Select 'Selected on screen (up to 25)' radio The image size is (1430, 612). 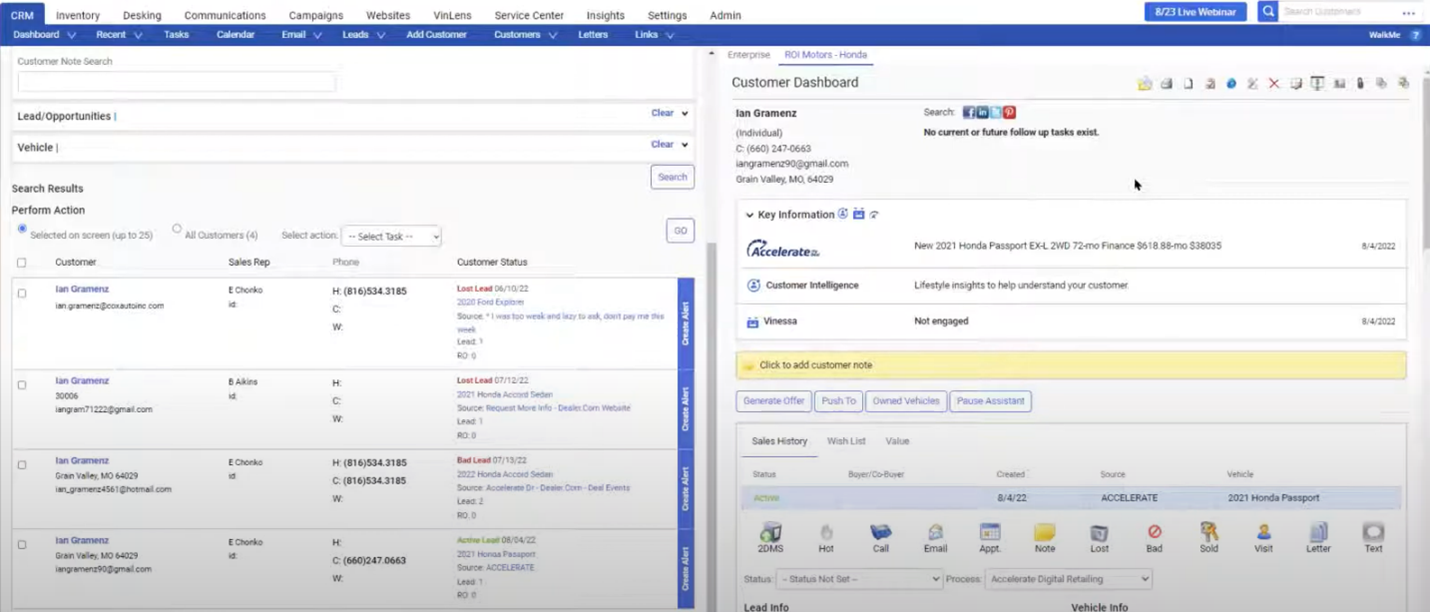(22, 229)
